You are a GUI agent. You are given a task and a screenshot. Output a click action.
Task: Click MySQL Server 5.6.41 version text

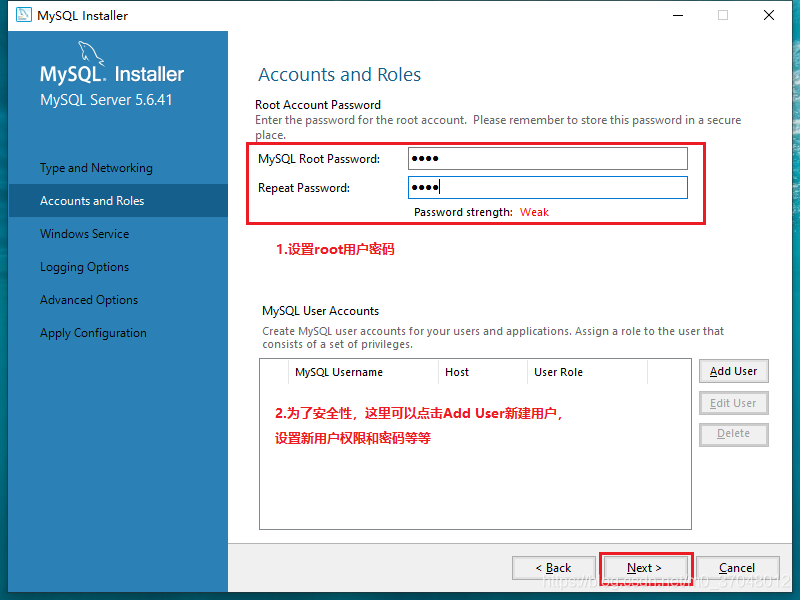click(106, 99)
